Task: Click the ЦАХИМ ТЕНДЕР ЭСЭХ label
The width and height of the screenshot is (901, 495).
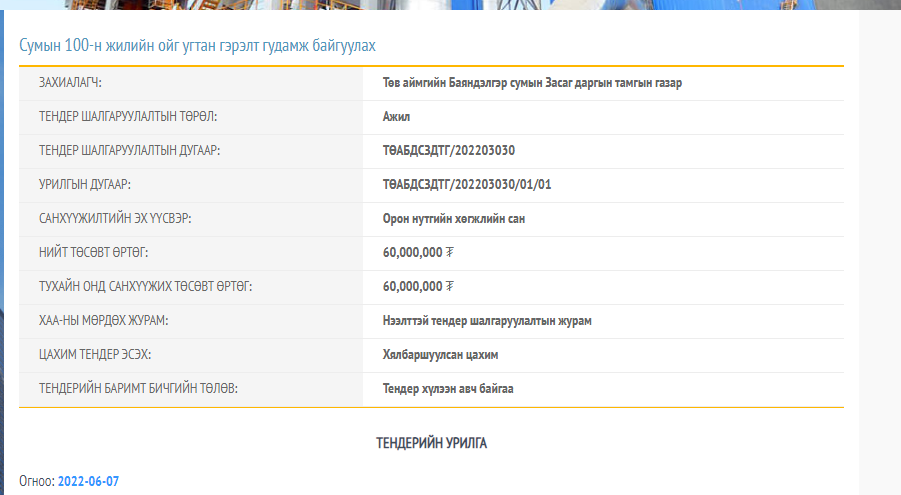Action: 95,355
